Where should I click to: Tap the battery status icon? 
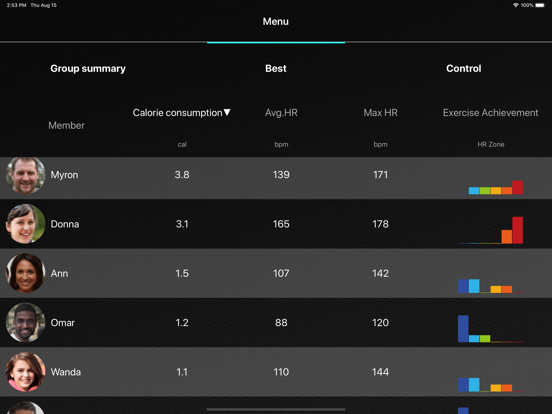point(540,5)
